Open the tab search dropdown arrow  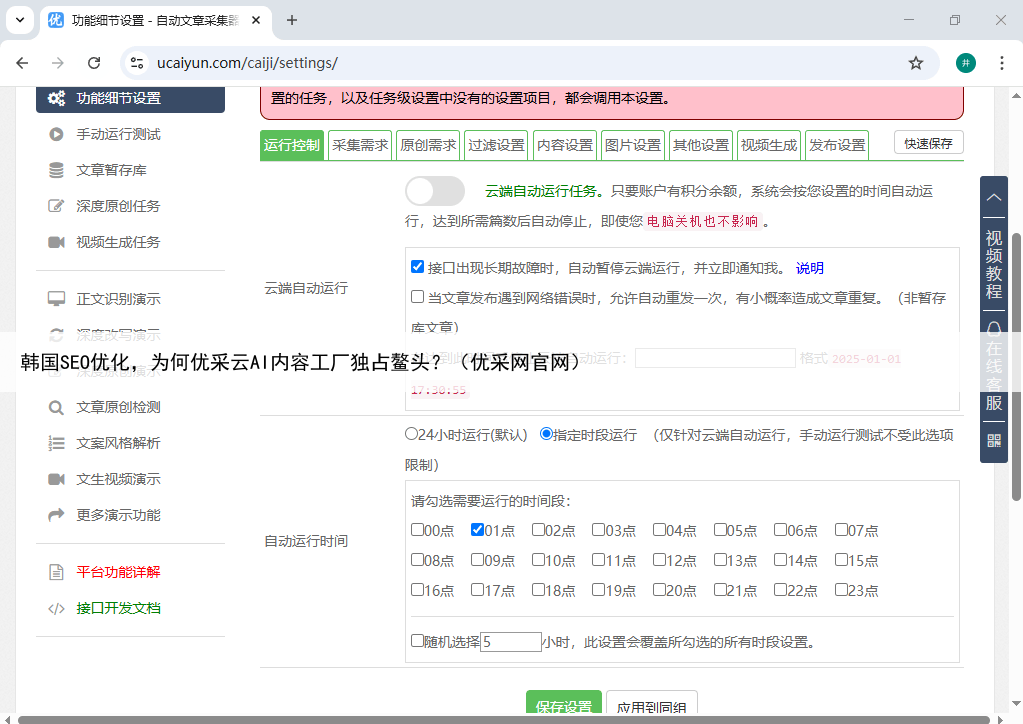19,20
